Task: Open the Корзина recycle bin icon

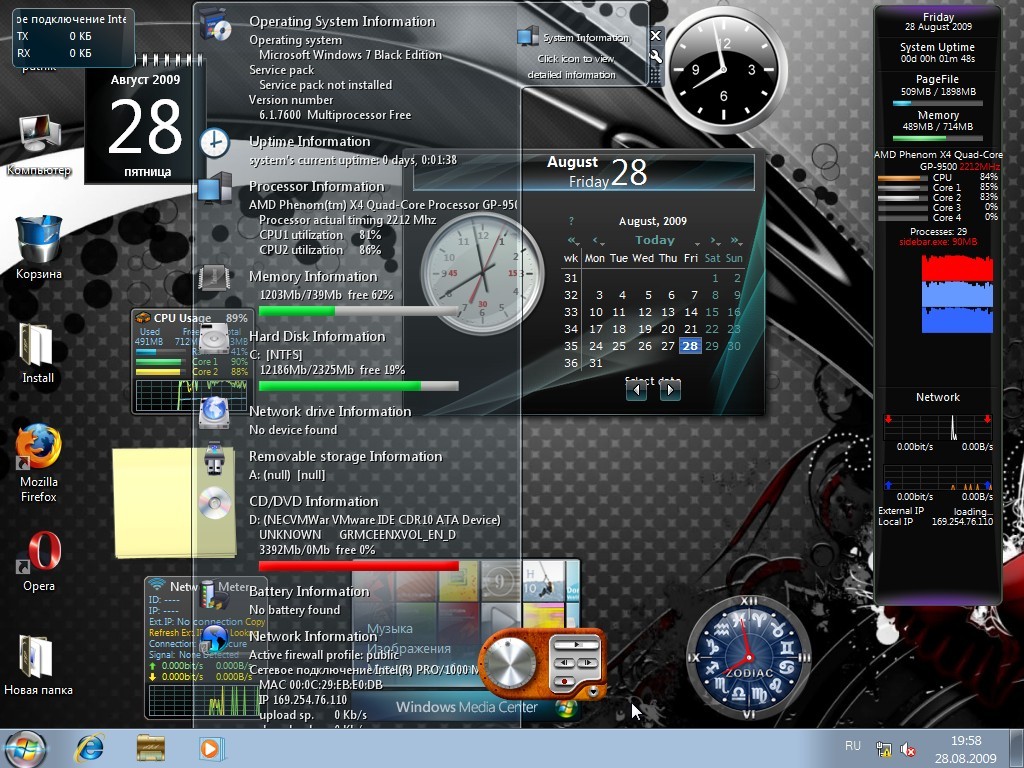Action: pyautogui.click(x=39, y=248)
